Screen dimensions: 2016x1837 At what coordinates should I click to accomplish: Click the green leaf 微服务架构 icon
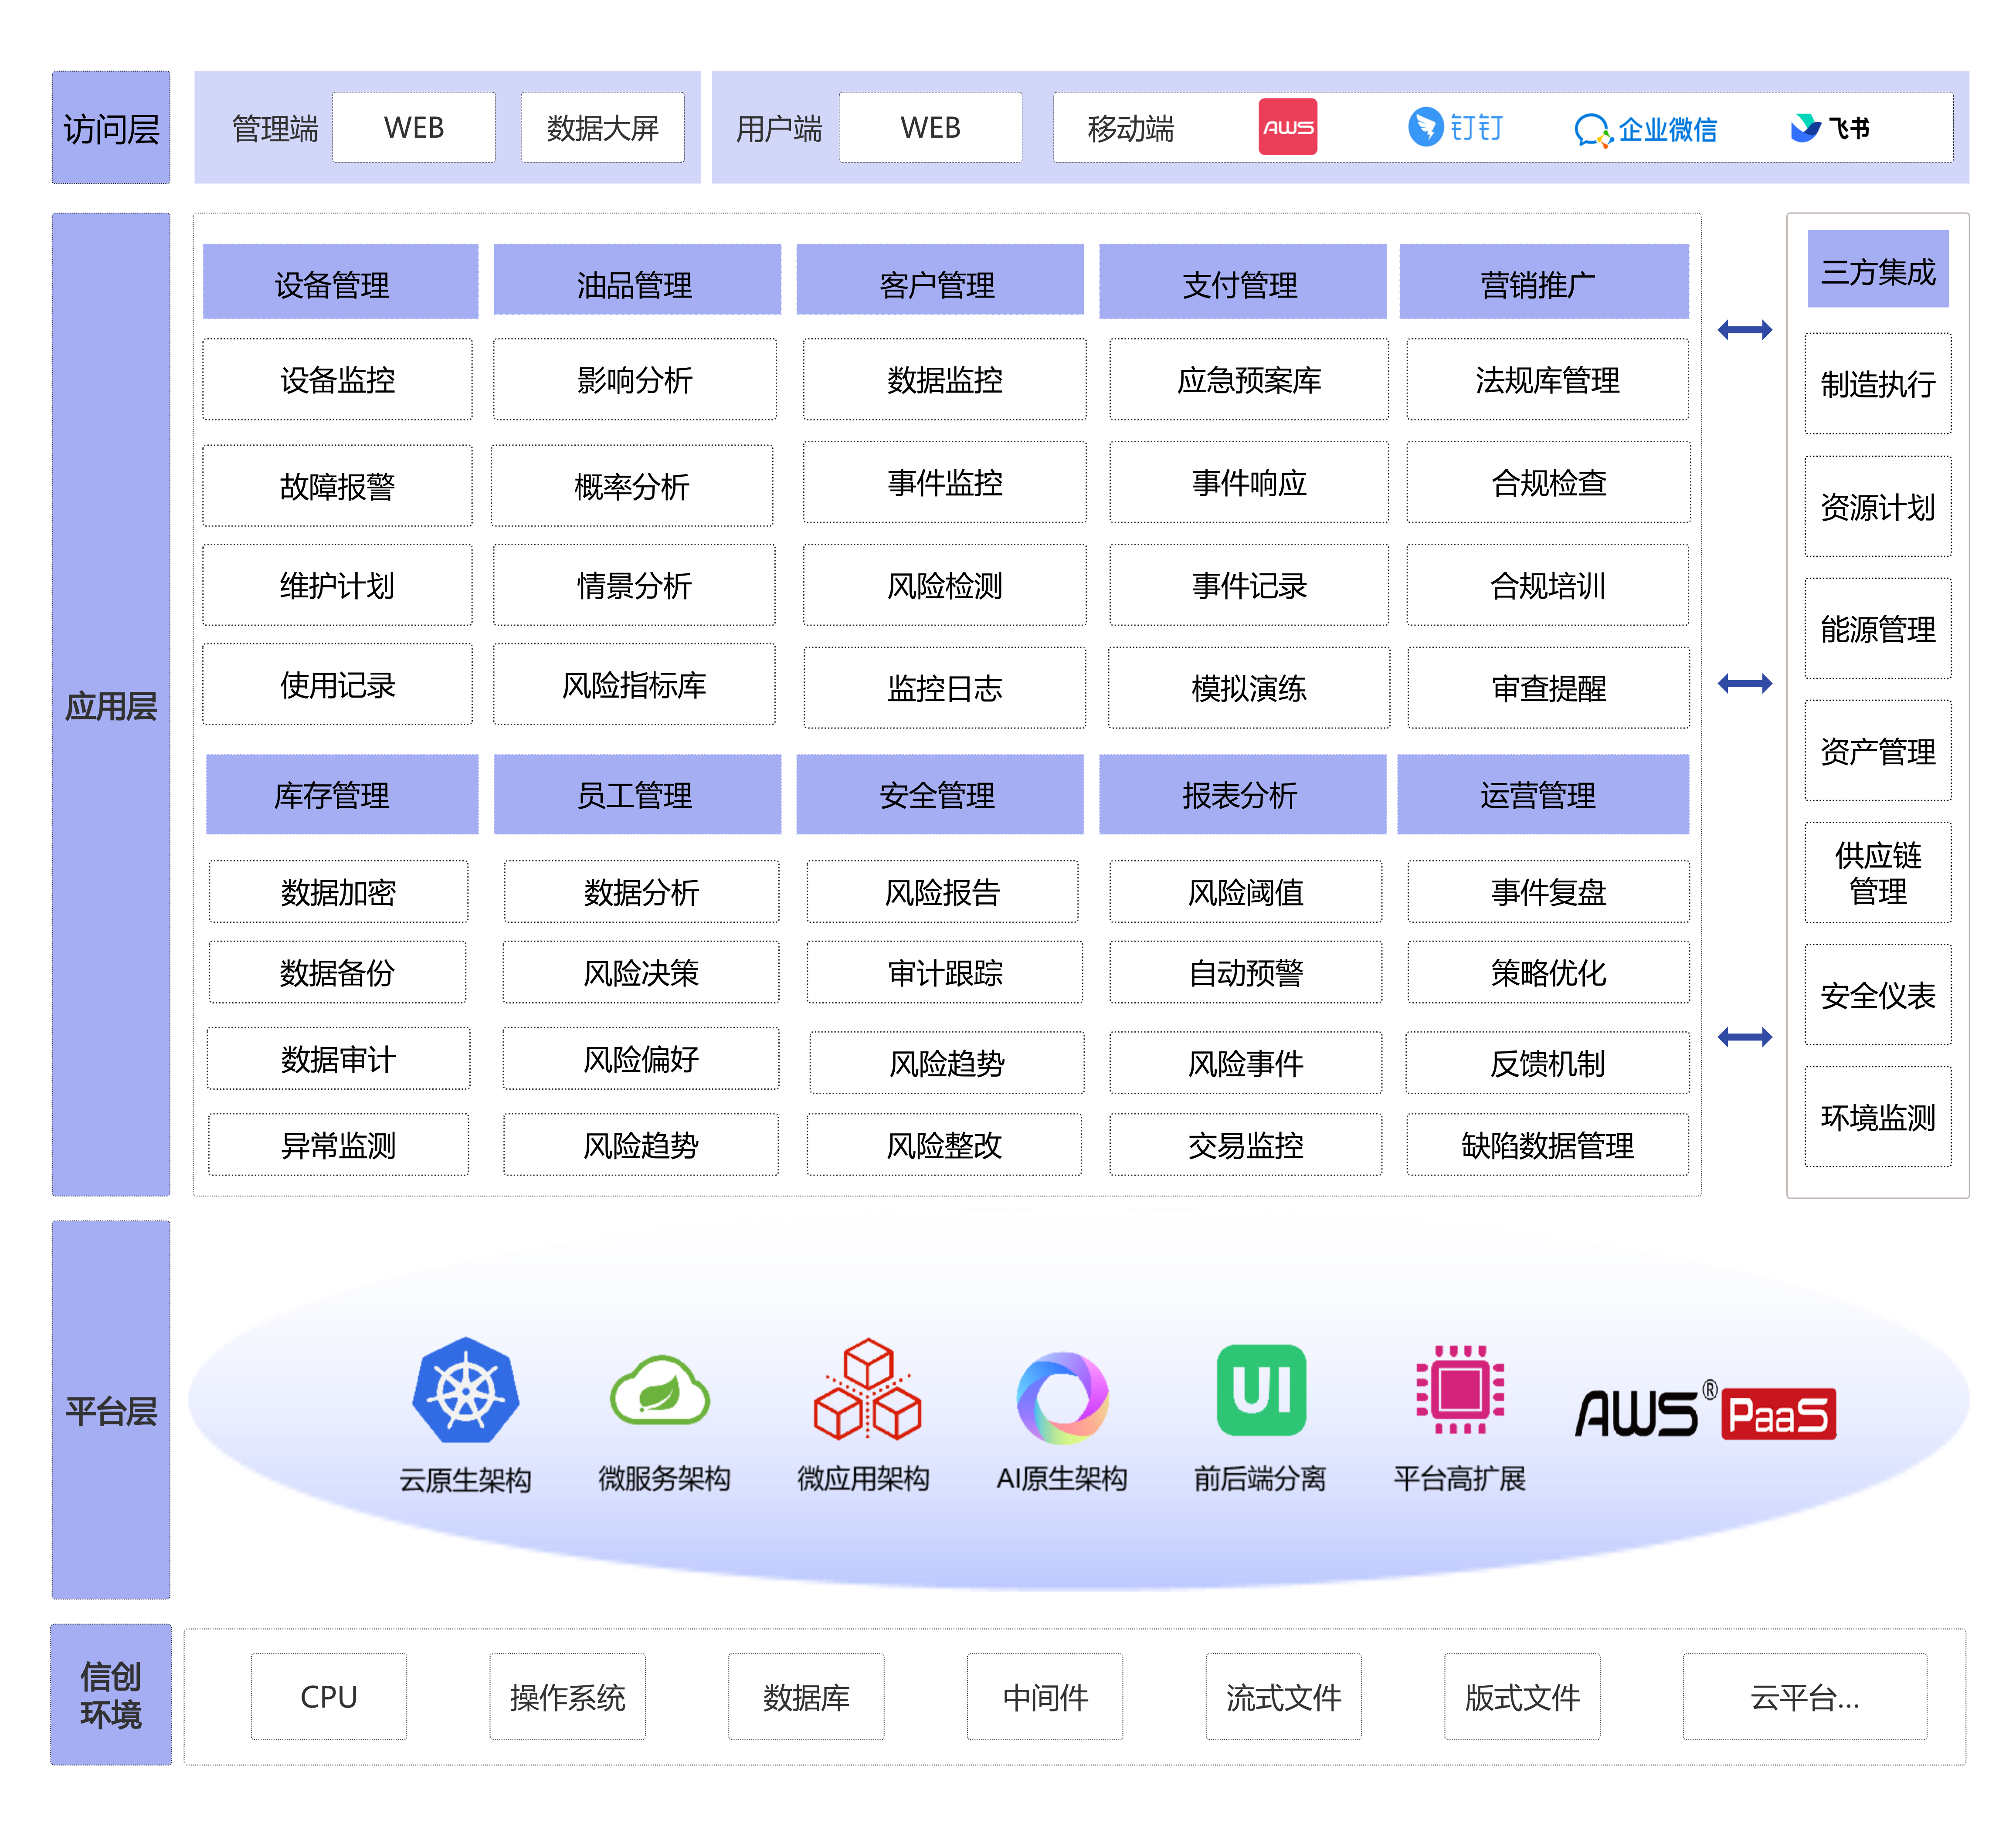(x=660, y=1390)
